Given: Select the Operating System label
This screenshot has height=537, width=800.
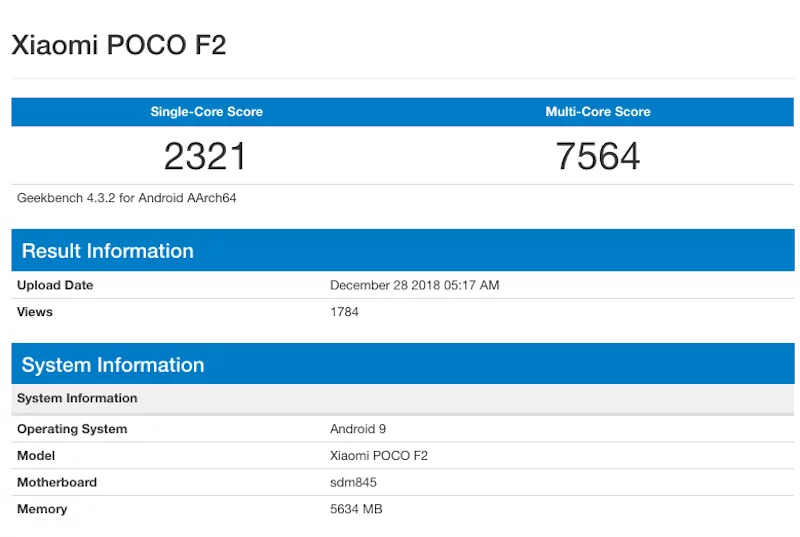Looking at the screenshot, I should (72, 429).
